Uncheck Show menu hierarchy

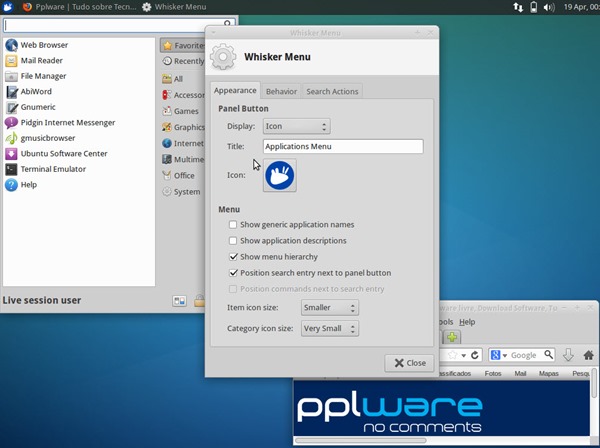pyautogui.click(x=273, y=257)
